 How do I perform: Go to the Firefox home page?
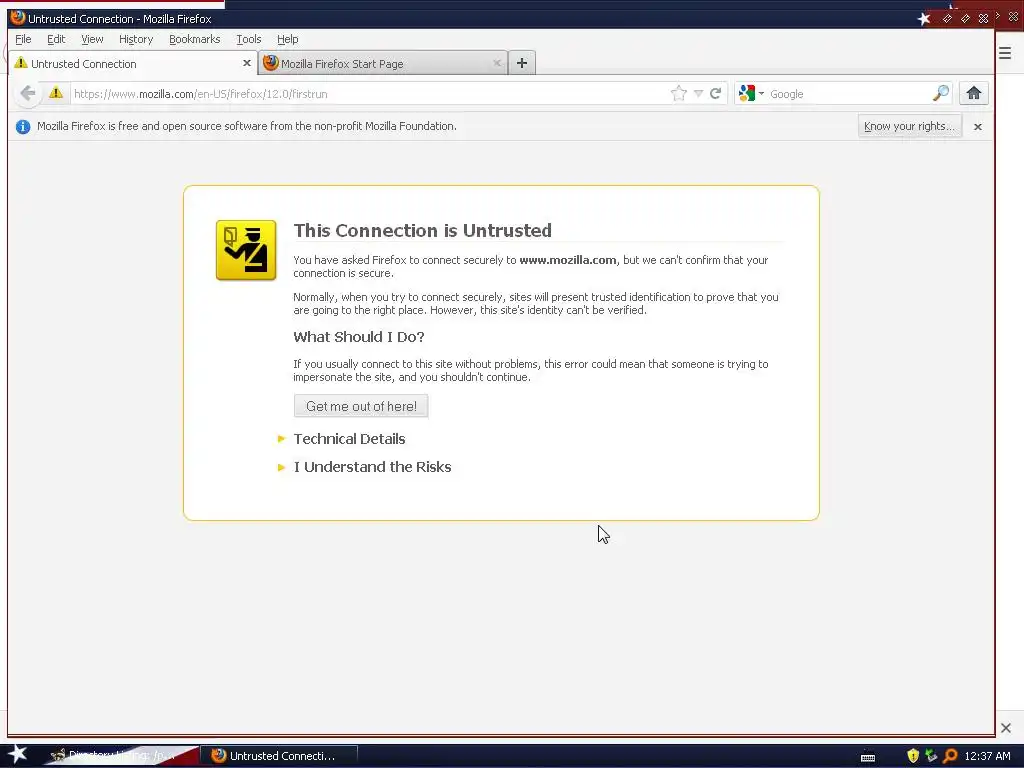click(974, 93)
